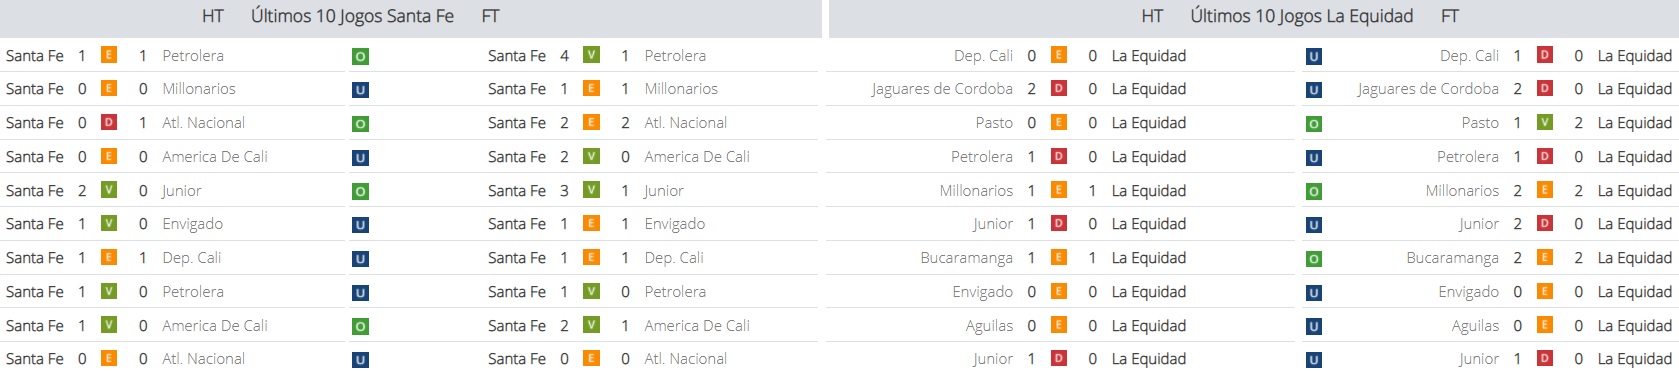
Task: Click green O icon in Pasto–La Equidad row
Action: point(1313,124)
